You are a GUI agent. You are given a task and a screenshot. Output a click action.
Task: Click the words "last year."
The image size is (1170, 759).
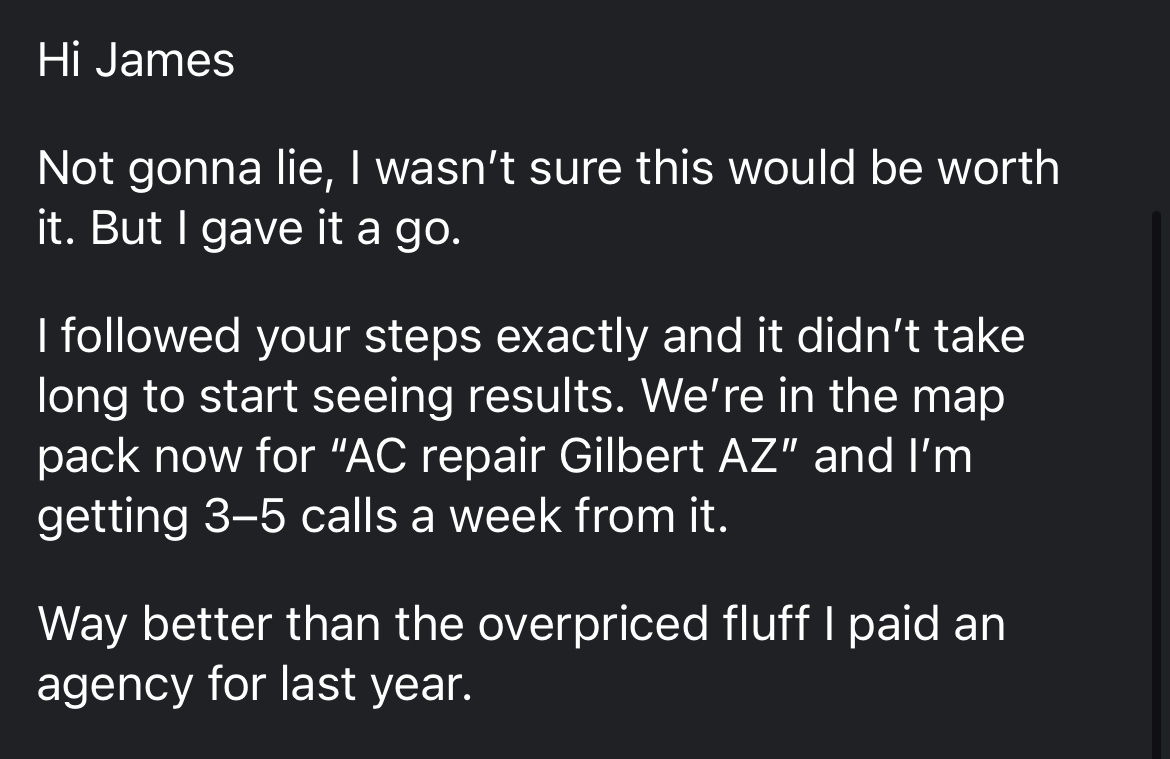376,685
